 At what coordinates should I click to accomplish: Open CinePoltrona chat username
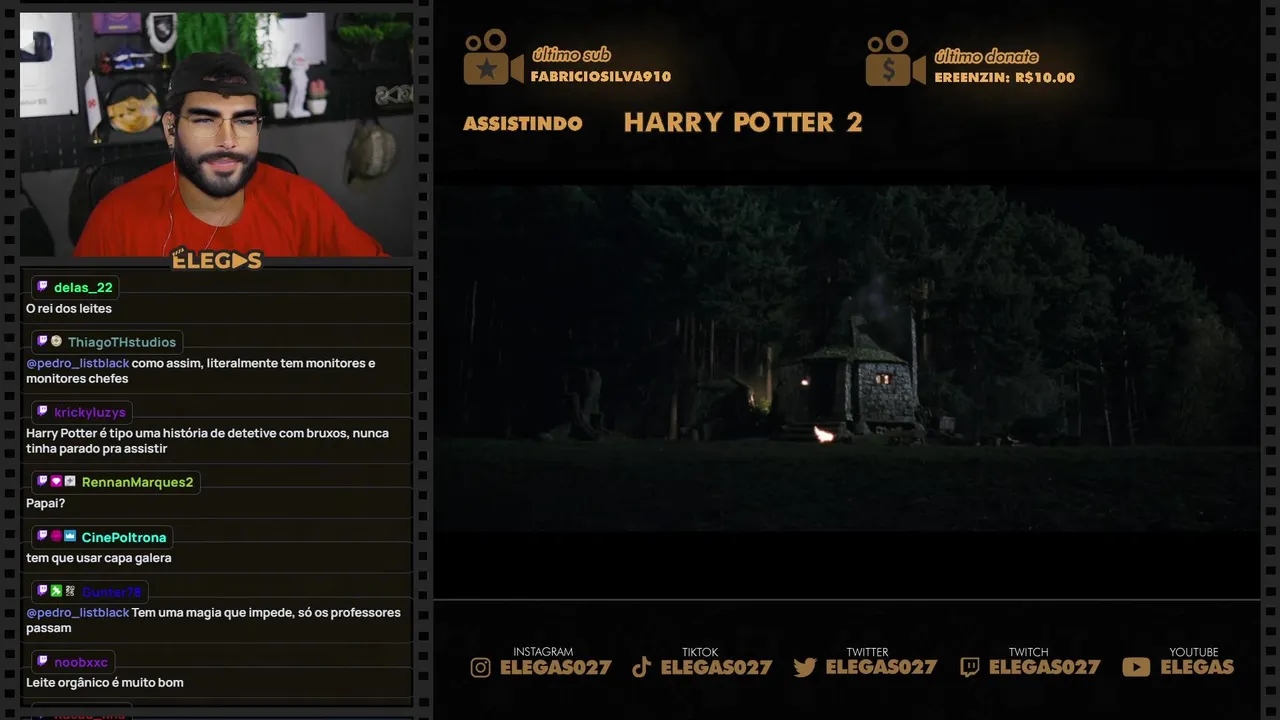[x=124, y=537]
